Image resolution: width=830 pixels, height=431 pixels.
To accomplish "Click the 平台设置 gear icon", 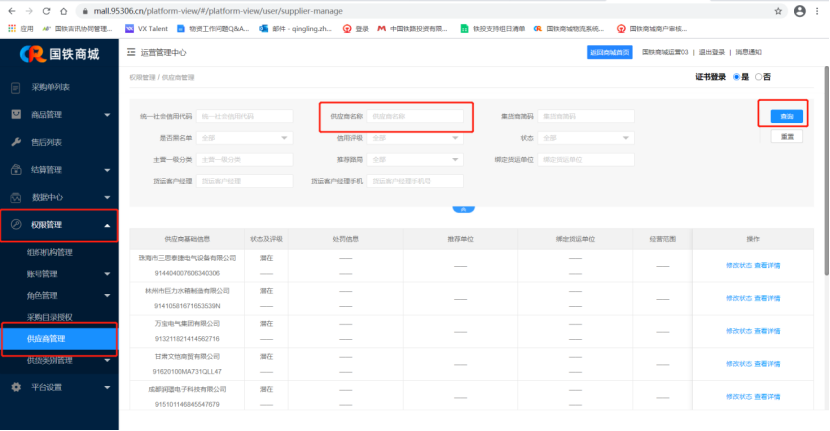I will pyautogui.click(x=16, y=387).
